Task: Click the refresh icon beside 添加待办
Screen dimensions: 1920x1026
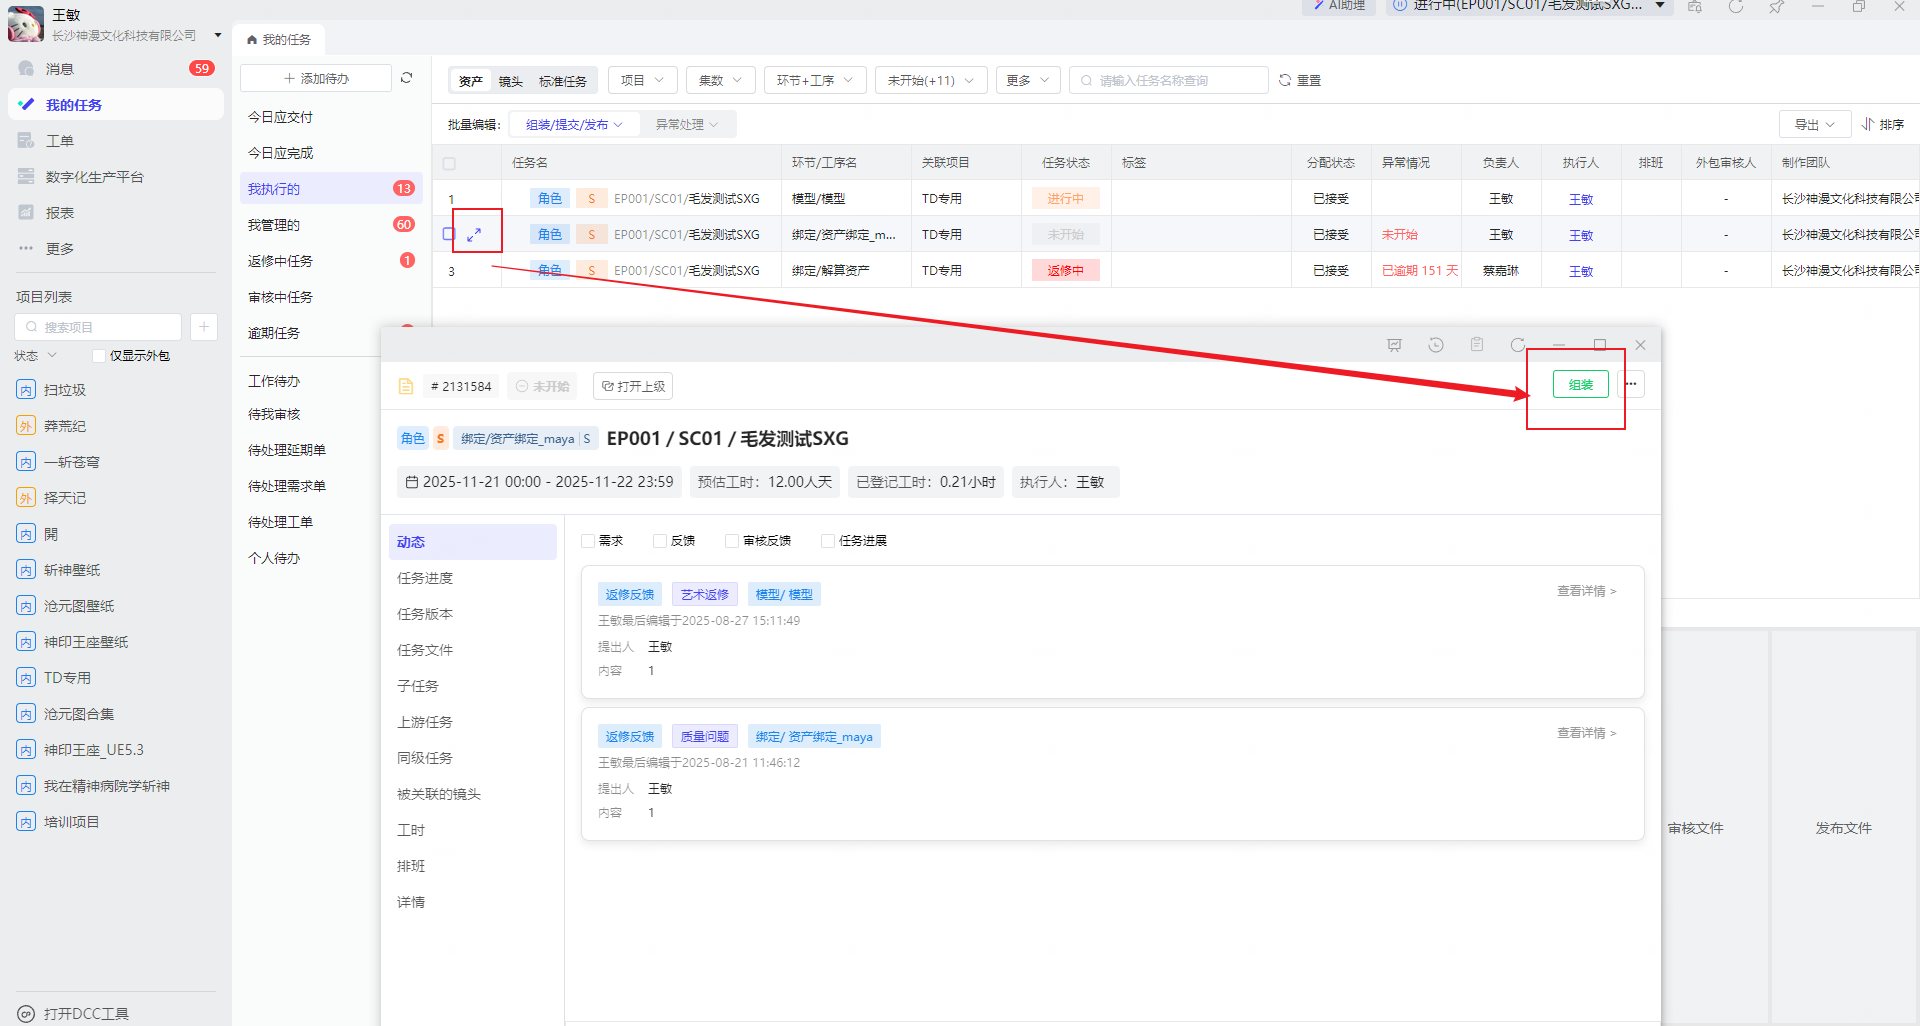Action: pos(406,78)
